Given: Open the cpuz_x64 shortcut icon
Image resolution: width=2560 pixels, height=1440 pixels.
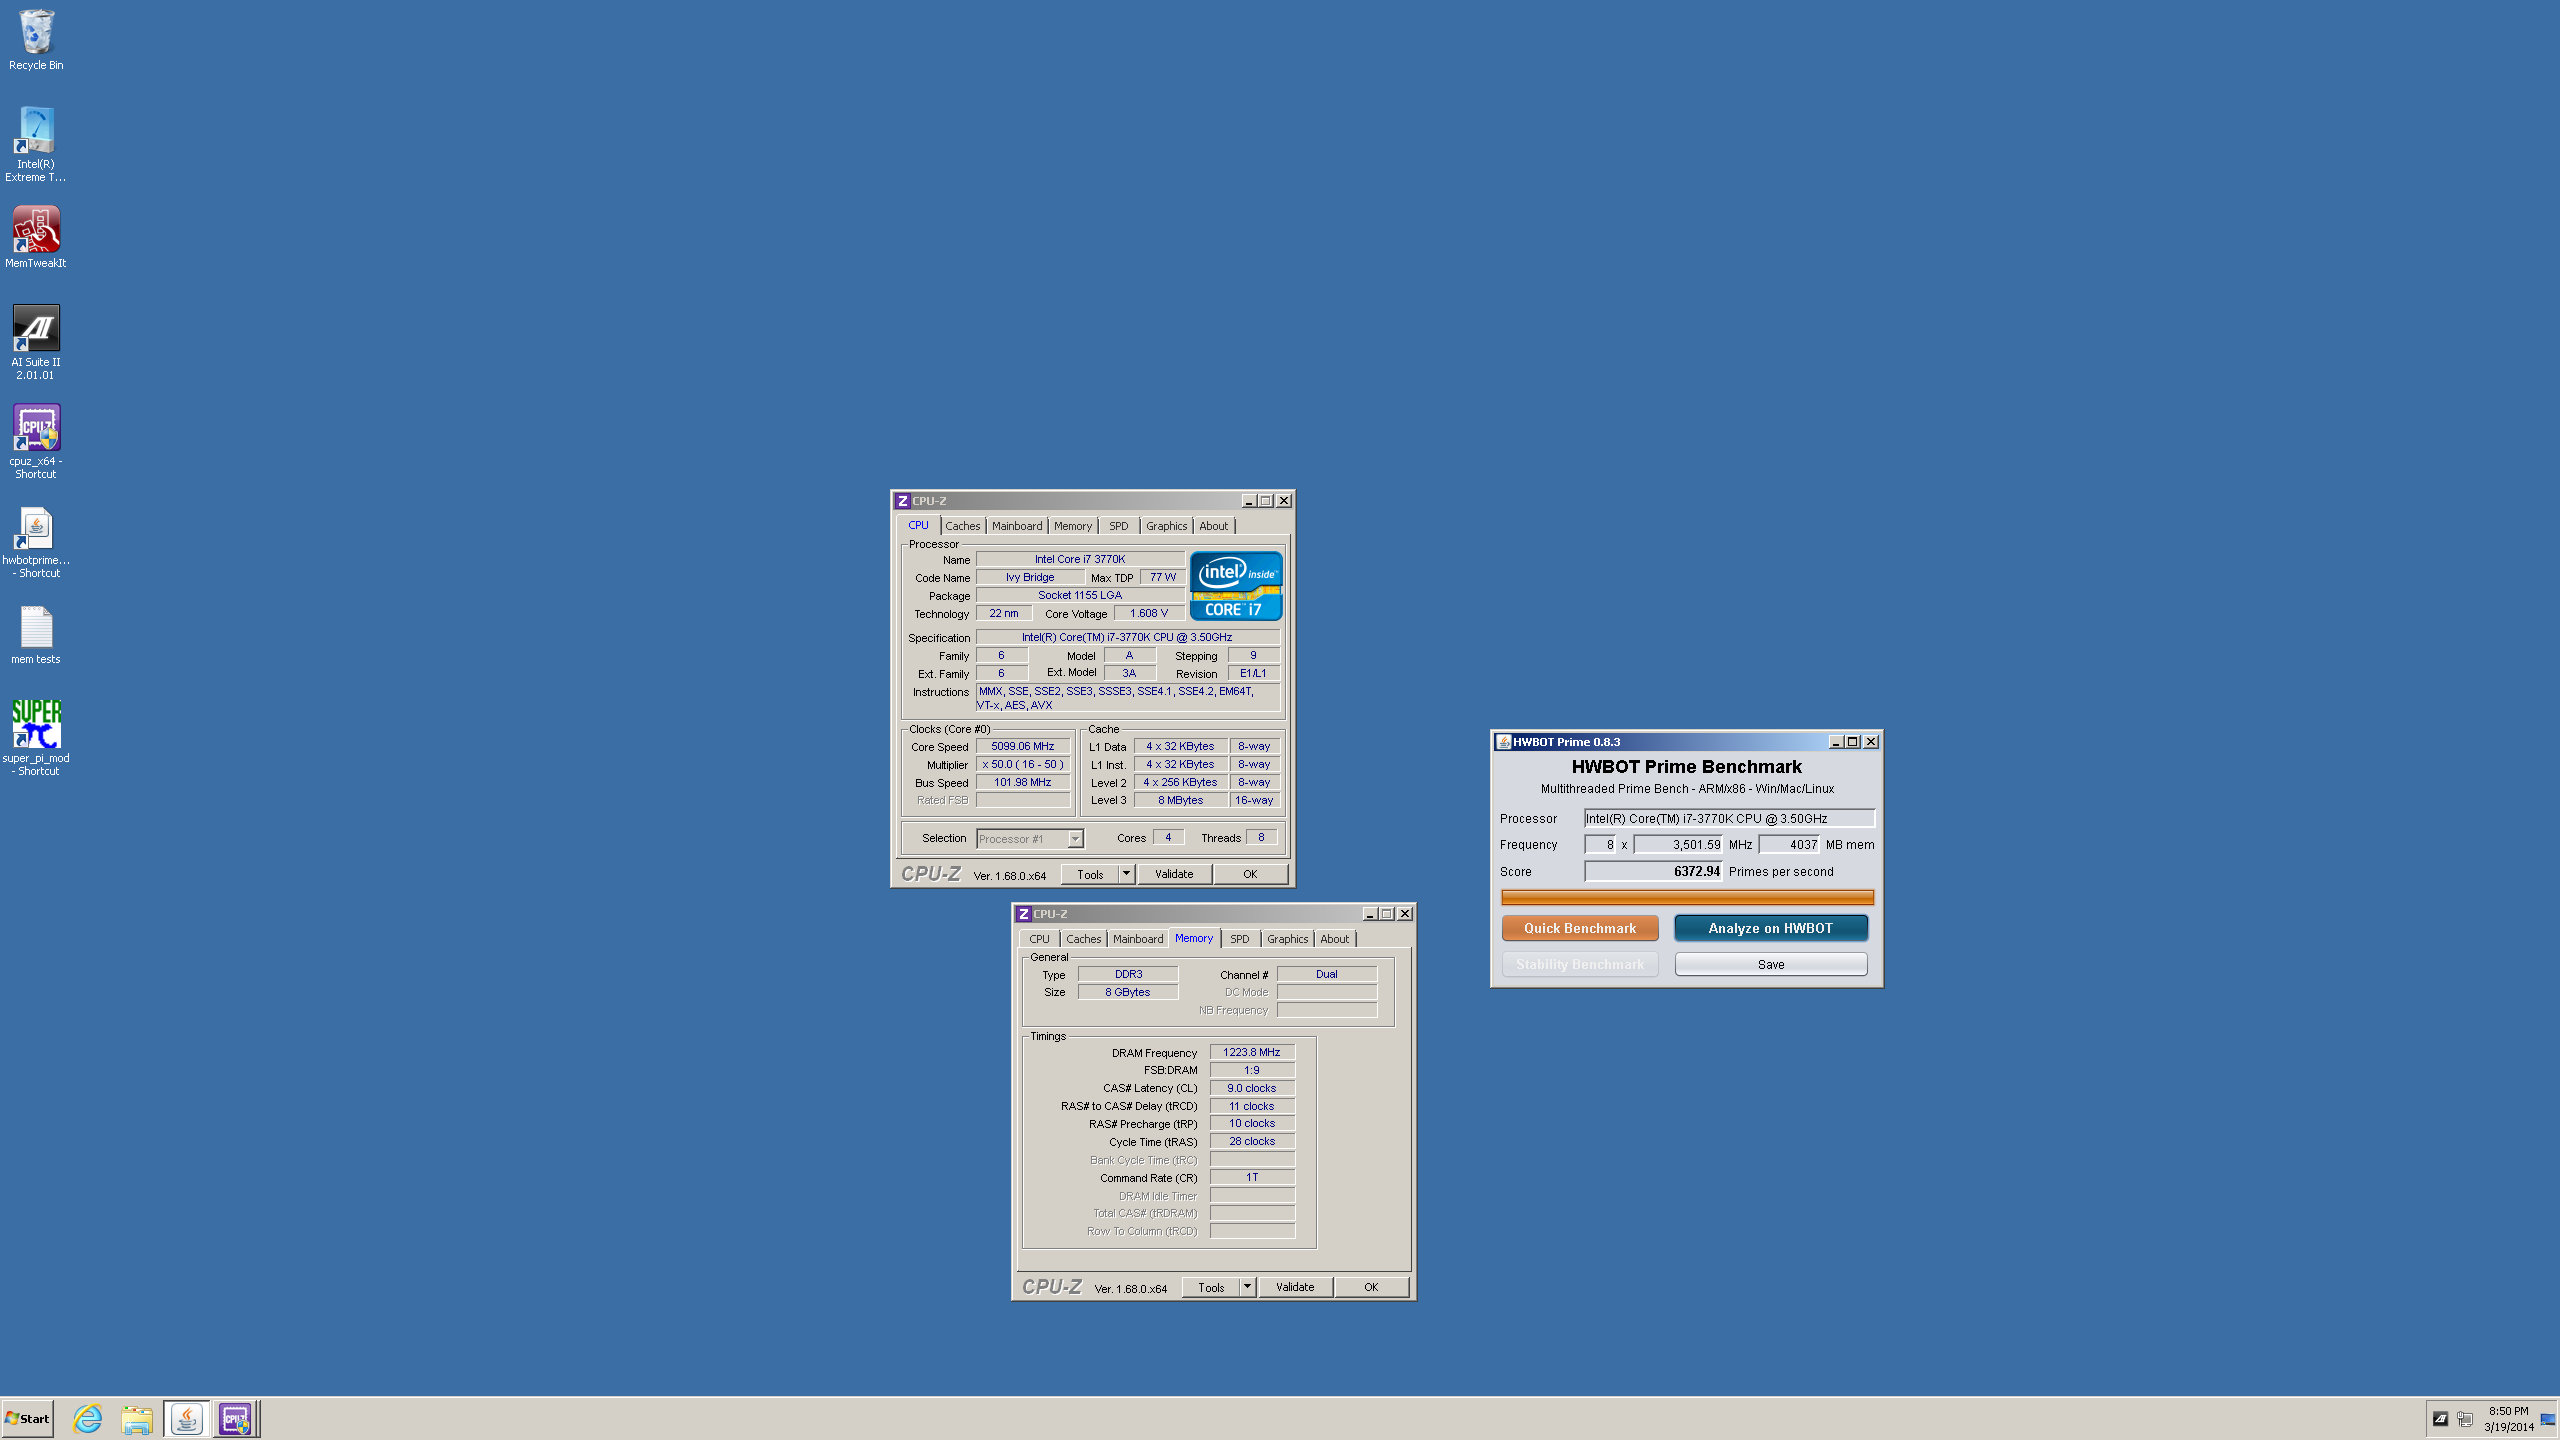Looking at the screenshot, I should pos(36,441).
